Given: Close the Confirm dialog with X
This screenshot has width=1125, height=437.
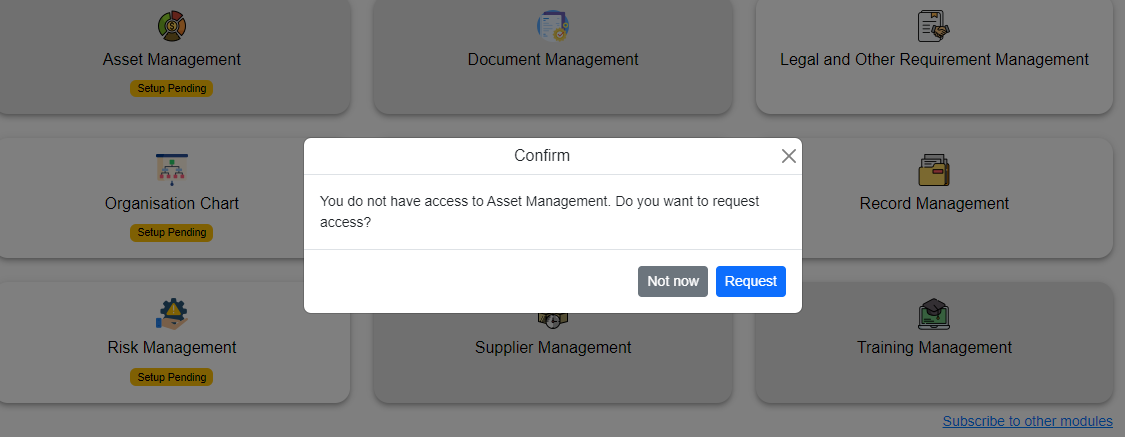Looking at the screenshot, I should coord(788,156).
